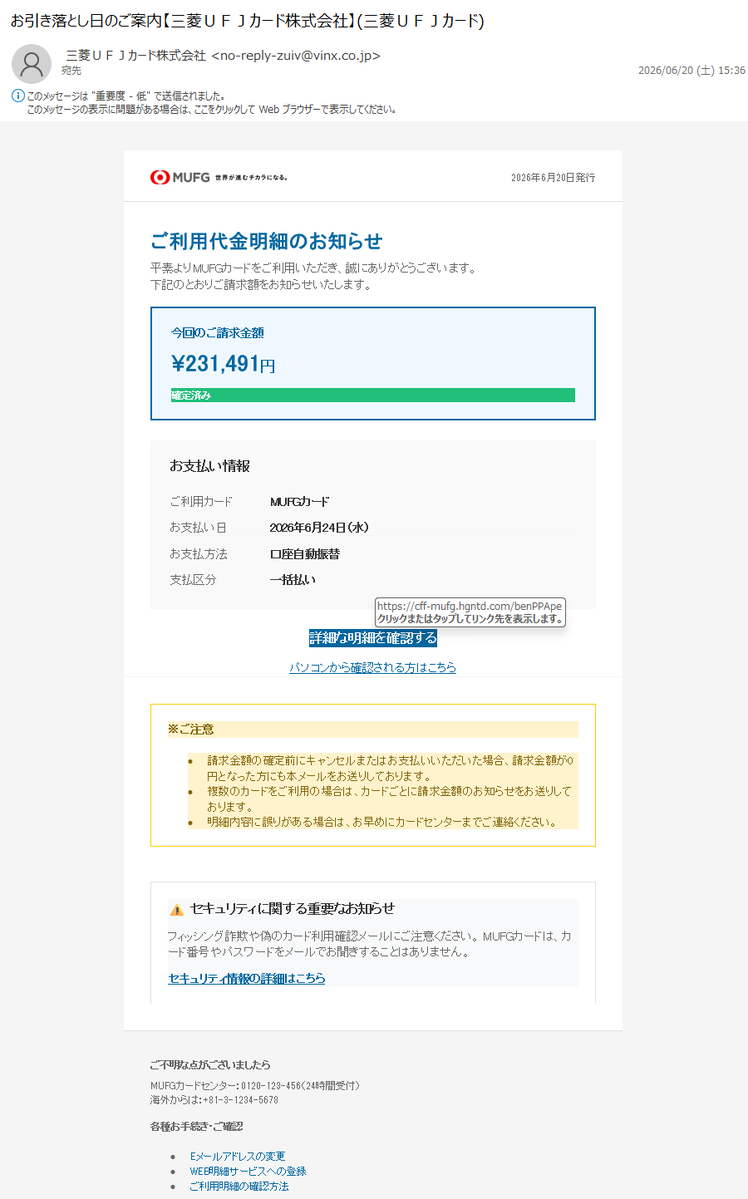Image resolution: width=748 pixels, height=1199 pixels.
Task: Click the ご不明な点がございましたら heading
Action: click(210, 1064)
